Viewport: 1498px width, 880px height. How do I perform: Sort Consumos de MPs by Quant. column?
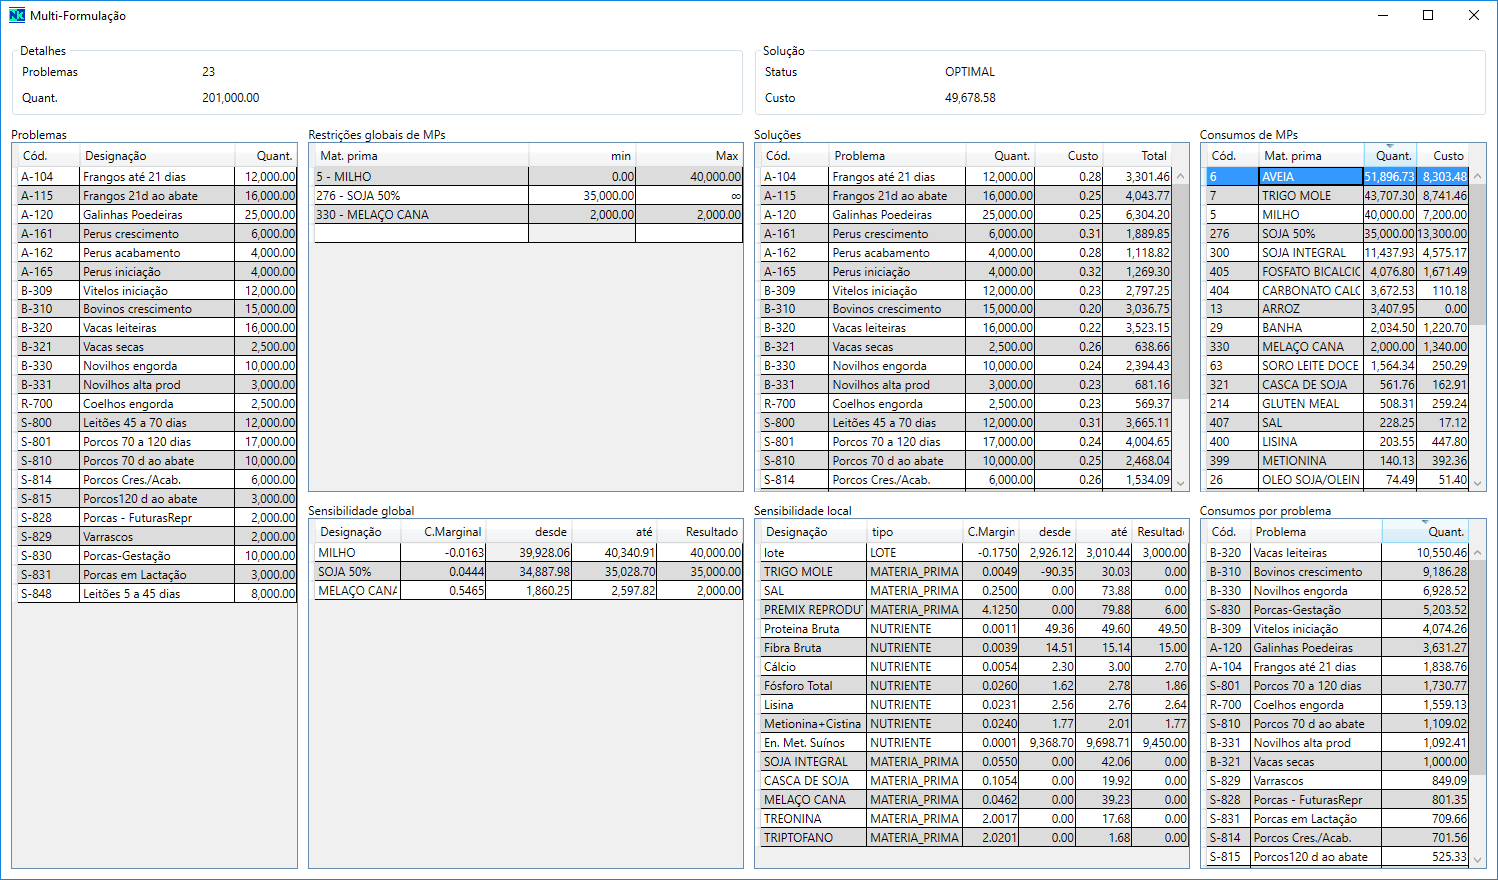(1391, 156)
